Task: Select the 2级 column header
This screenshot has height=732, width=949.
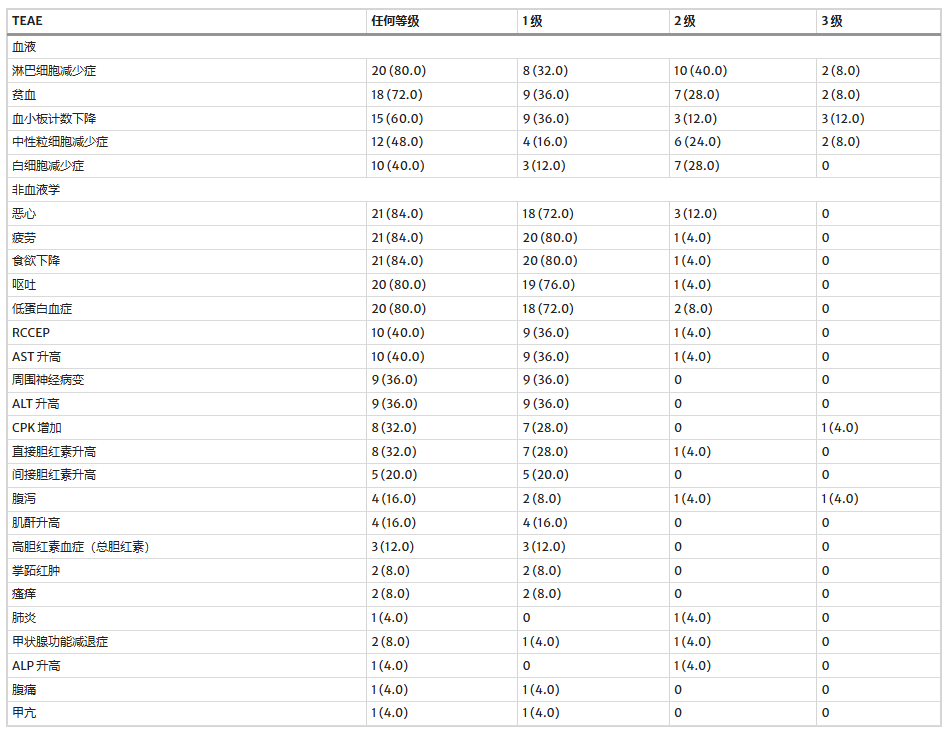Action: [685, 21]
